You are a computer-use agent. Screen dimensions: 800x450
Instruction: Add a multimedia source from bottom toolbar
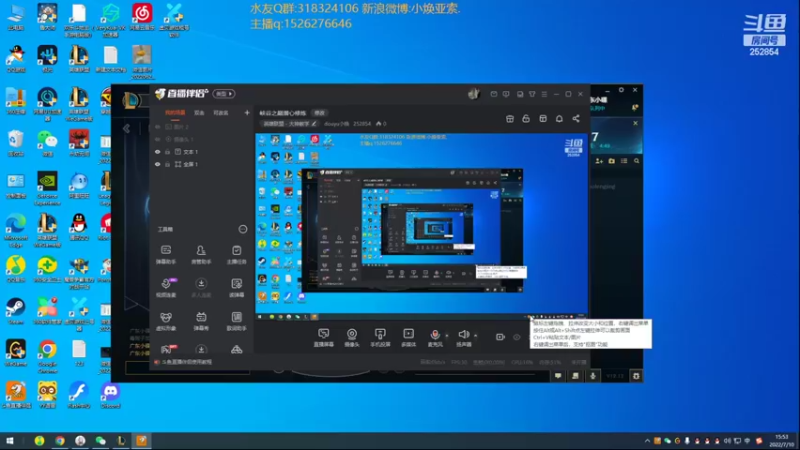(x=408, y=337)
